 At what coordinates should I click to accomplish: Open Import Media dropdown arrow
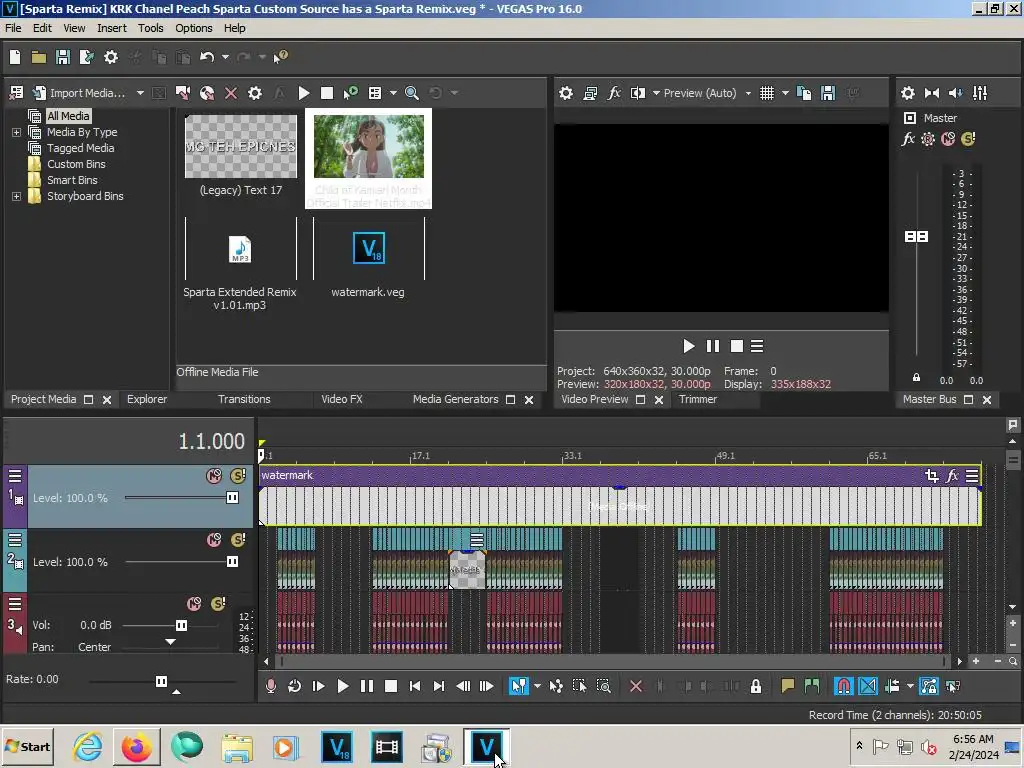click(x=140, y=93)
